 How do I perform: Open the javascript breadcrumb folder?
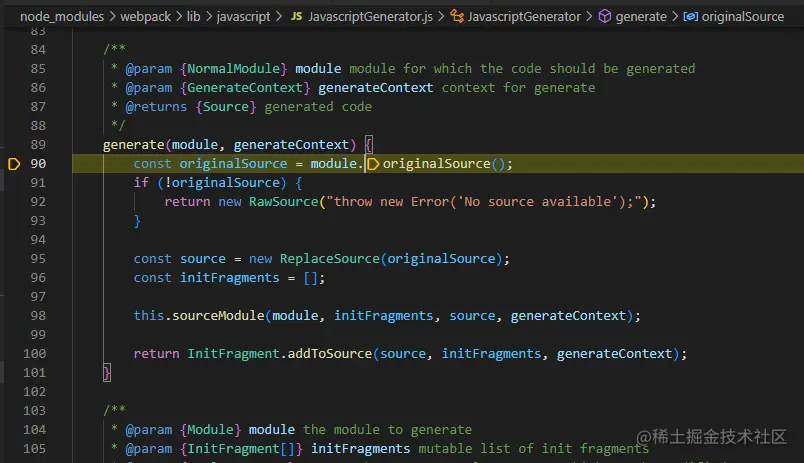(243, 16)
